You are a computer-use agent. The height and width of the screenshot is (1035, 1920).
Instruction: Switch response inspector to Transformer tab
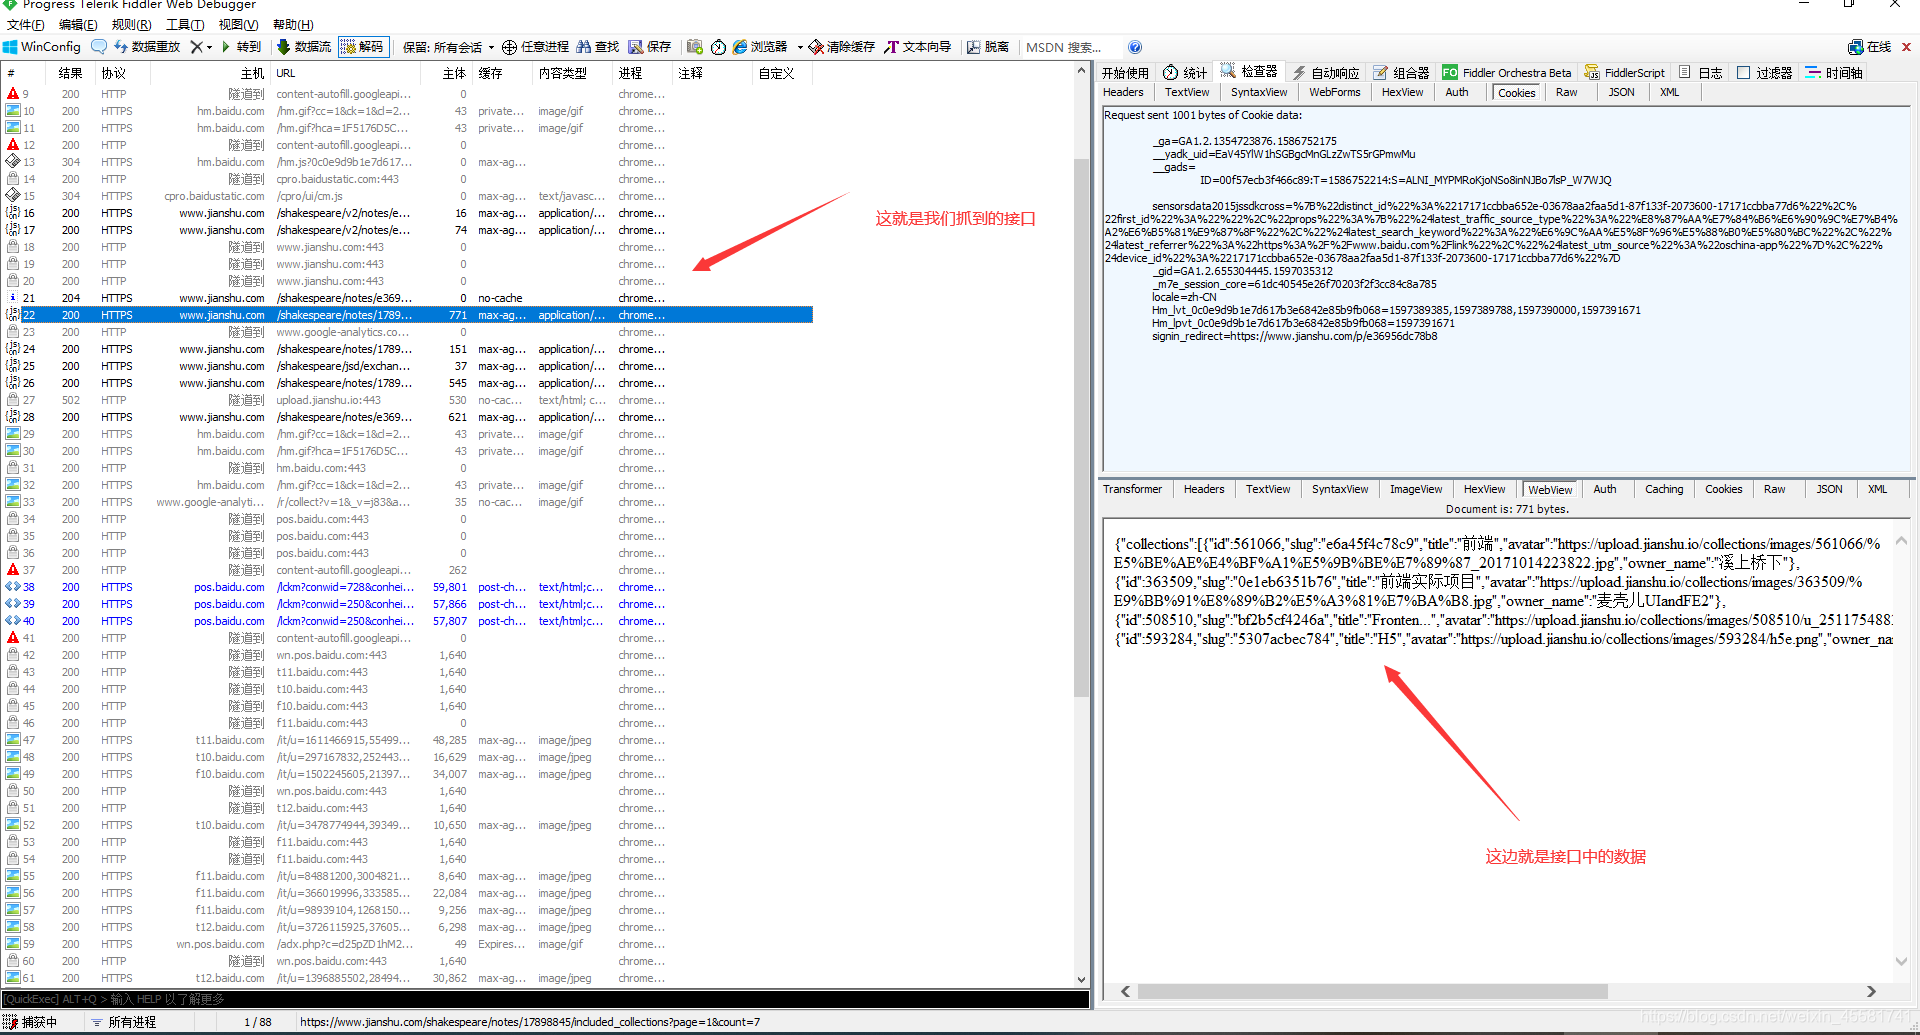tap(1132, 489)
